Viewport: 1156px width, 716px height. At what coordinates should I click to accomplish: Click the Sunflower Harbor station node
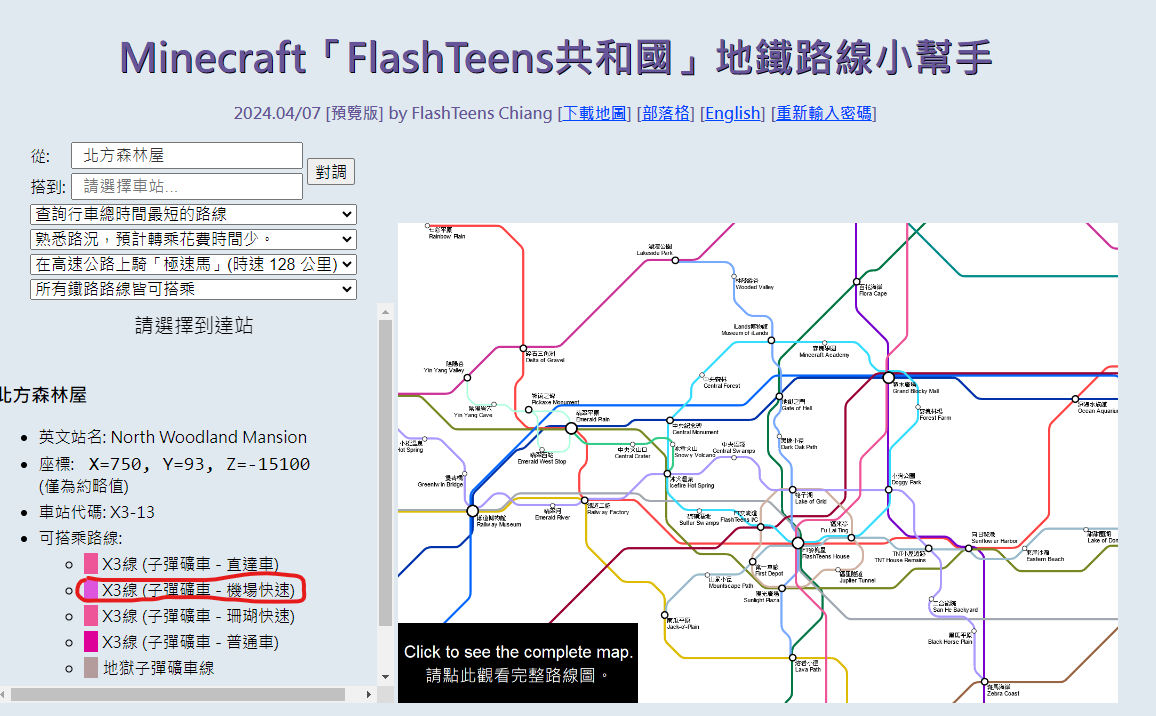coord(969,549)
